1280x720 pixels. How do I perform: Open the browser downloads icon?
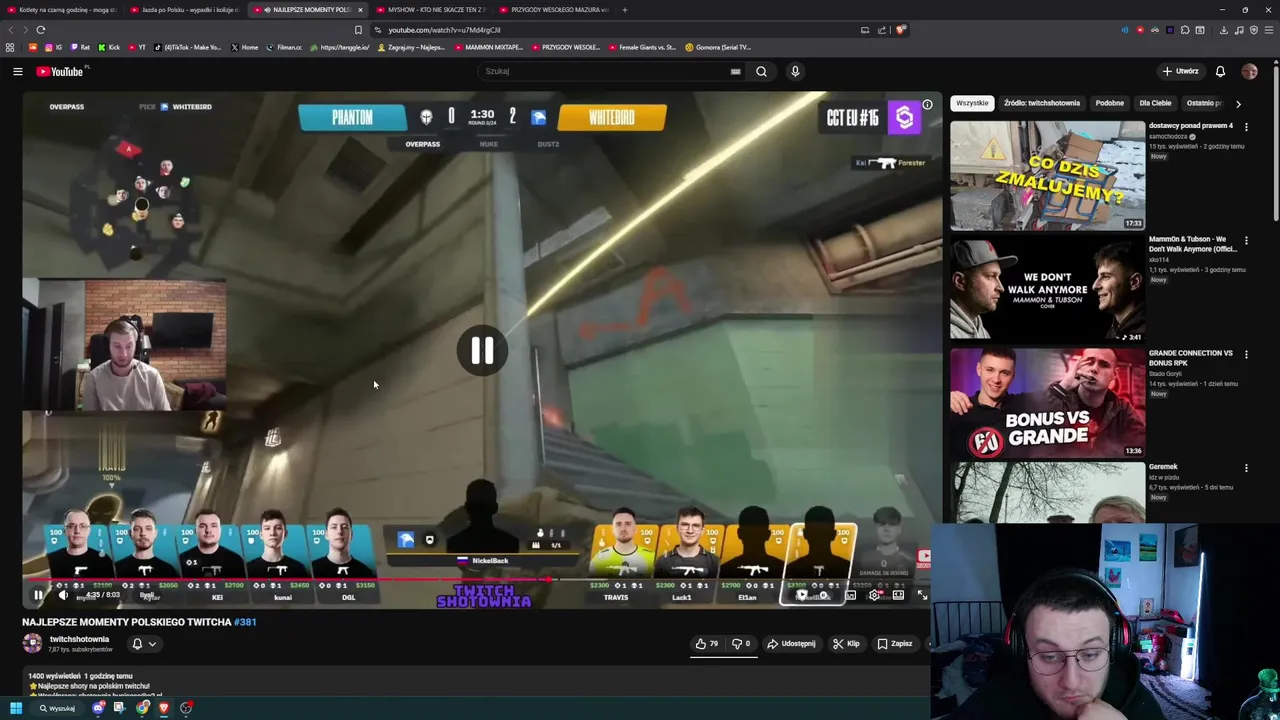coord(1223,30)
